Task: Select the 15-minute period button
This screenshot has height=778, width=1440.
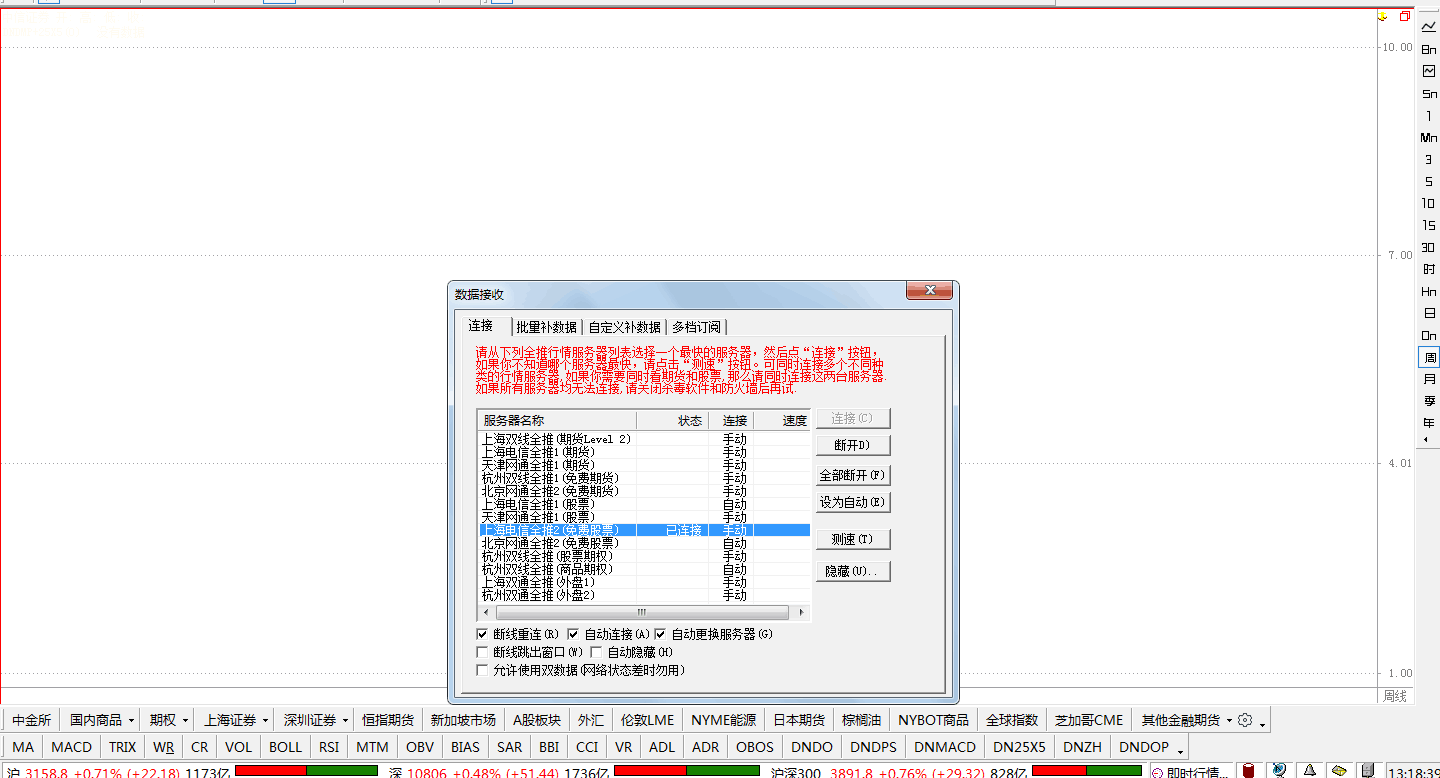Action: pyautogui.click(x=1429, y=225)
